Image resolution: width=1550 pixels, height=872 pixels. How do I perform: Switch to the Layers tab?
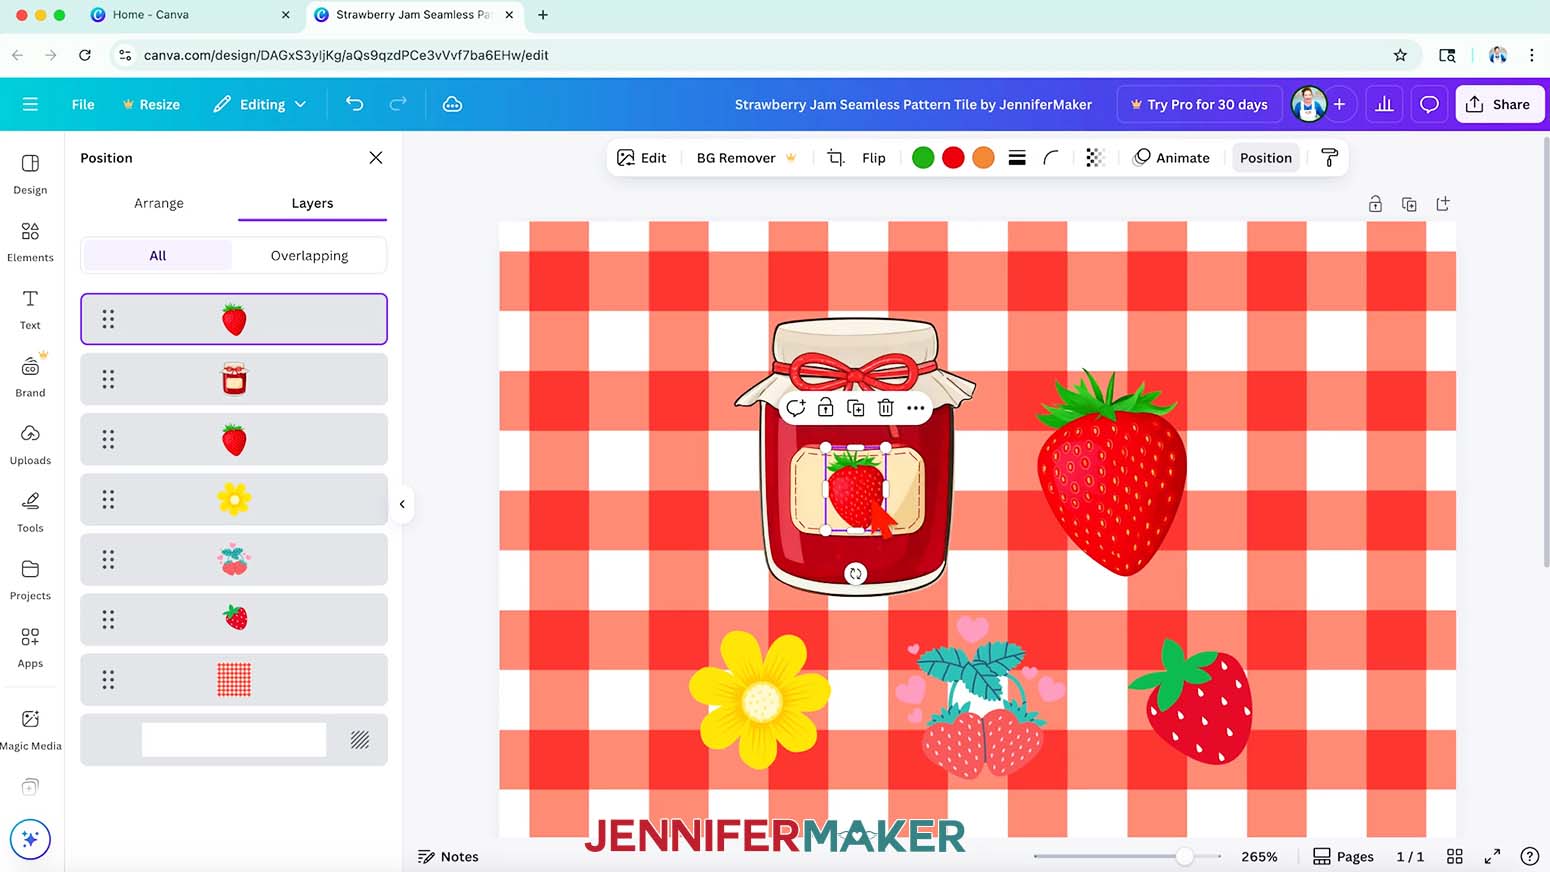(x=312, y=203)
